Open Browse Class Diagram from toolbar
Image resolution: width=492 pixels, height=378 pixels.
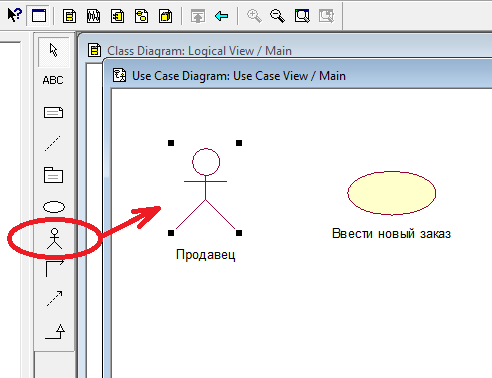(69, 16)
